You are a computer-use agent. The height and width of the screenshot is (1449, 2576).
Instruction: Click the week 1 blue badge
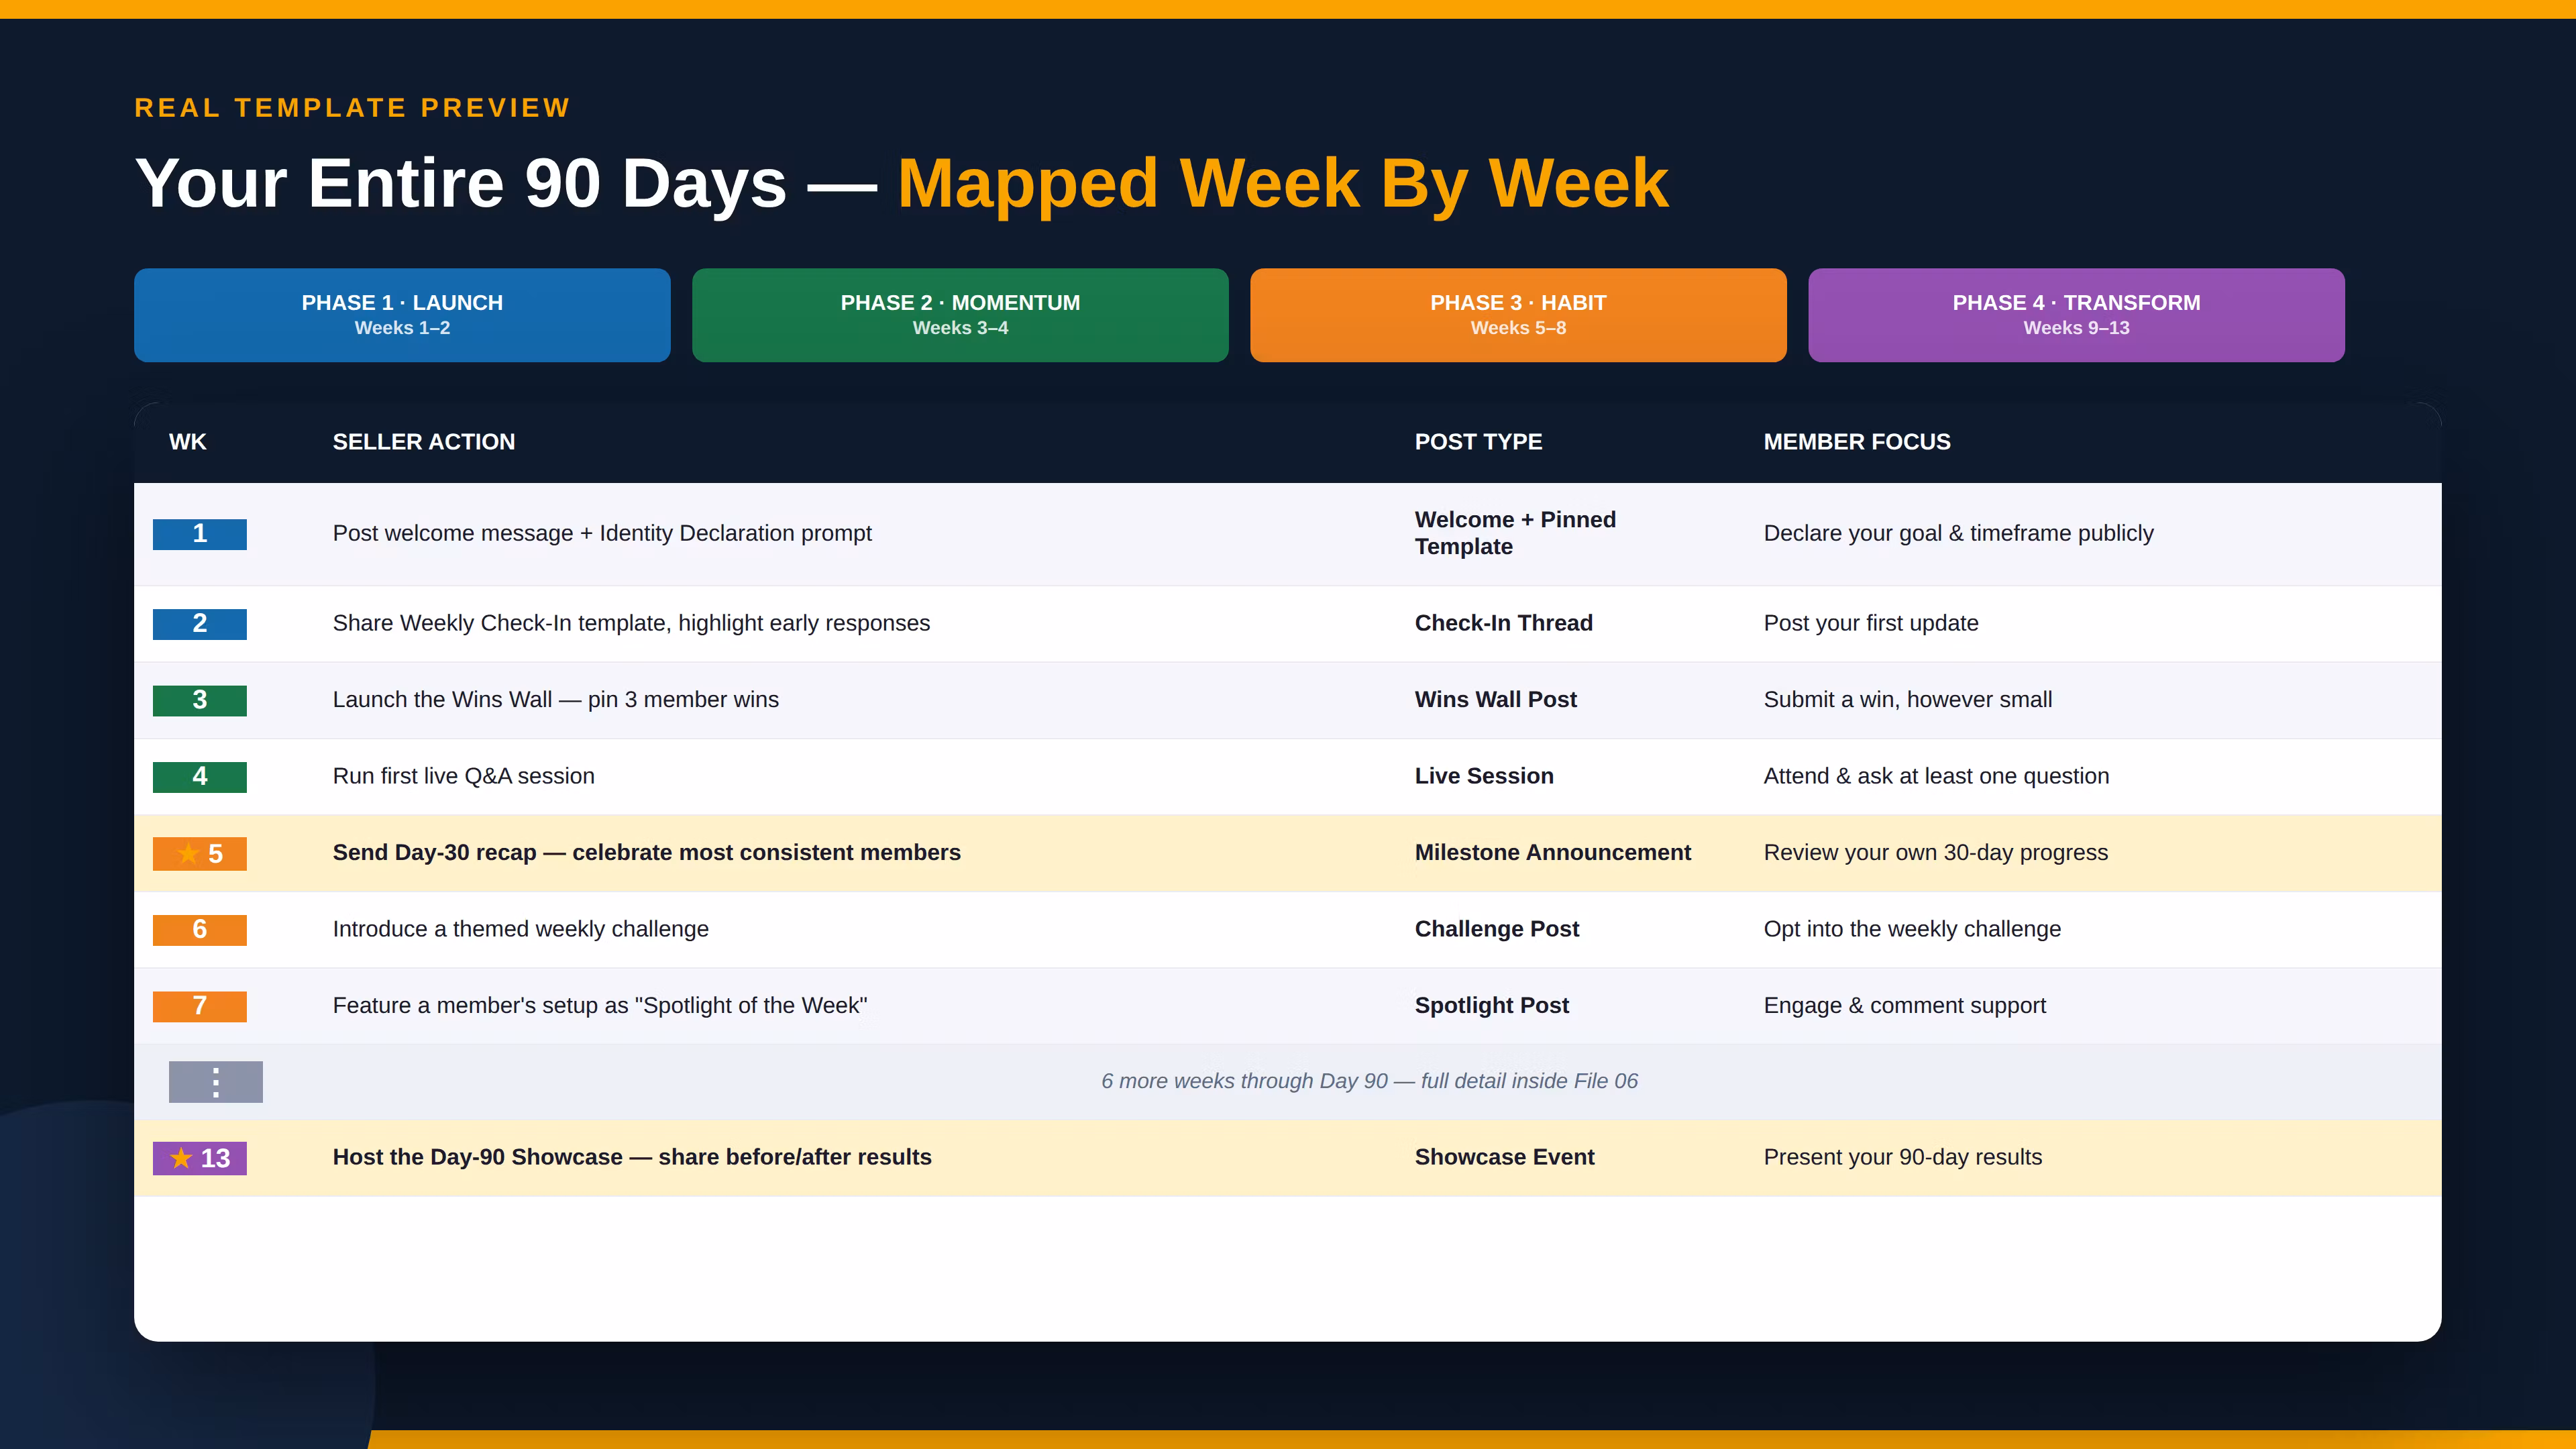tap(199, 534)
